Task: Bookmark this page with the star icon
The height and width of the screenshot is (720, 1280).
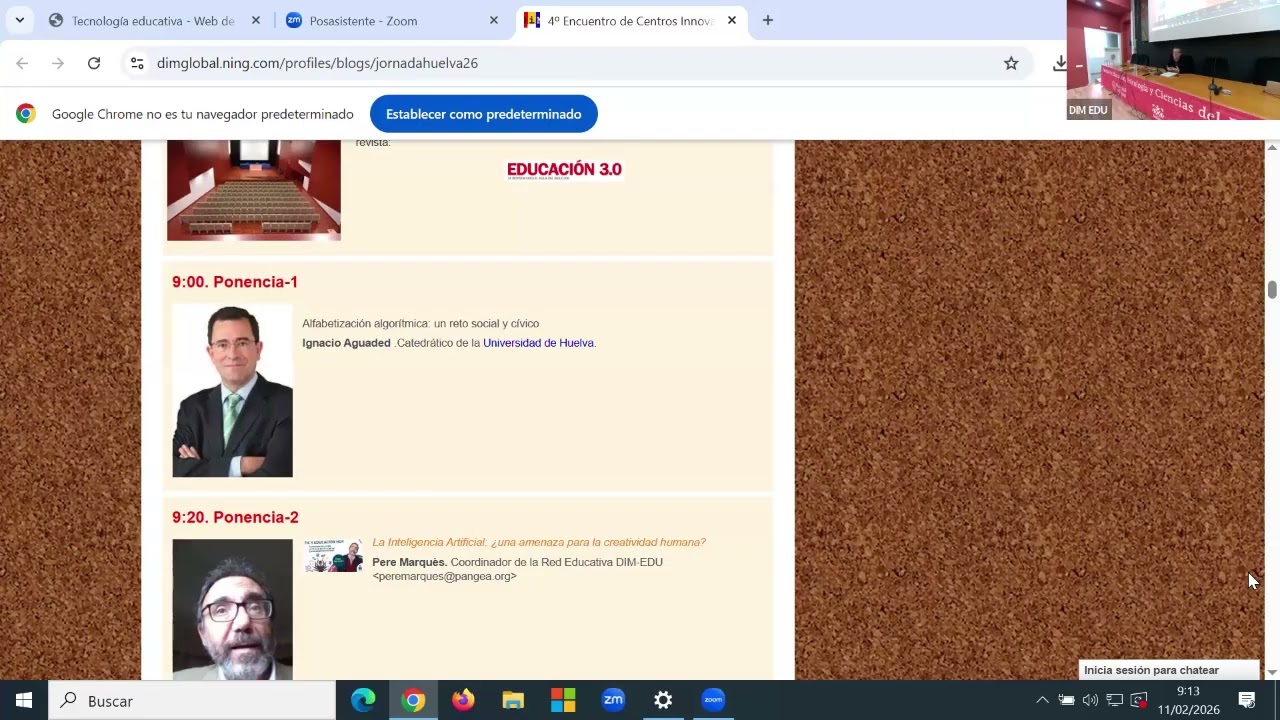Action: tap(1011, 63)
